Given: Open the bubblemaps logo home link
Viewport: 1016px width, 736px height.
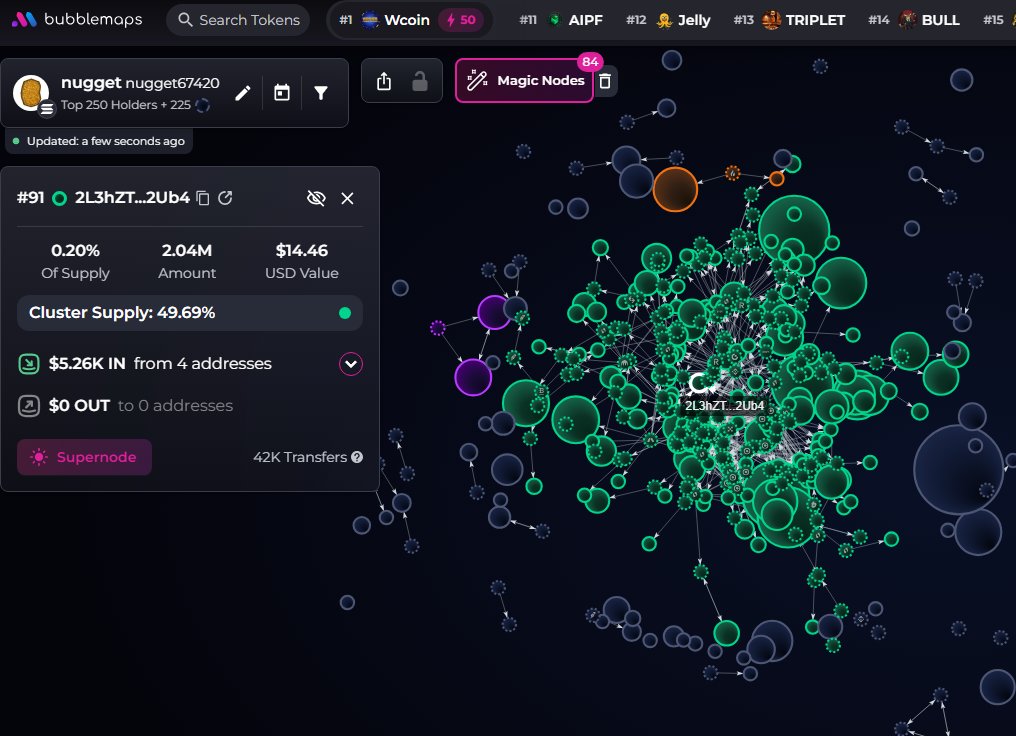Looking at the screenshot, I should pyautogui.click(x=77, y=19).
